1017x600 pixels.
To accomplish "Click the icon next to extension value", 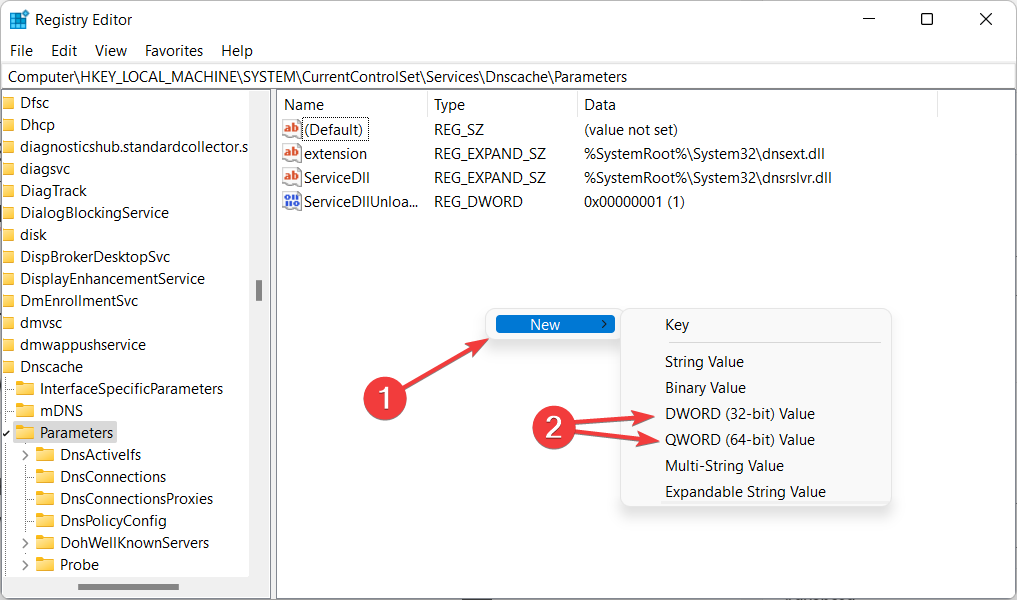I will click(292, 153).
